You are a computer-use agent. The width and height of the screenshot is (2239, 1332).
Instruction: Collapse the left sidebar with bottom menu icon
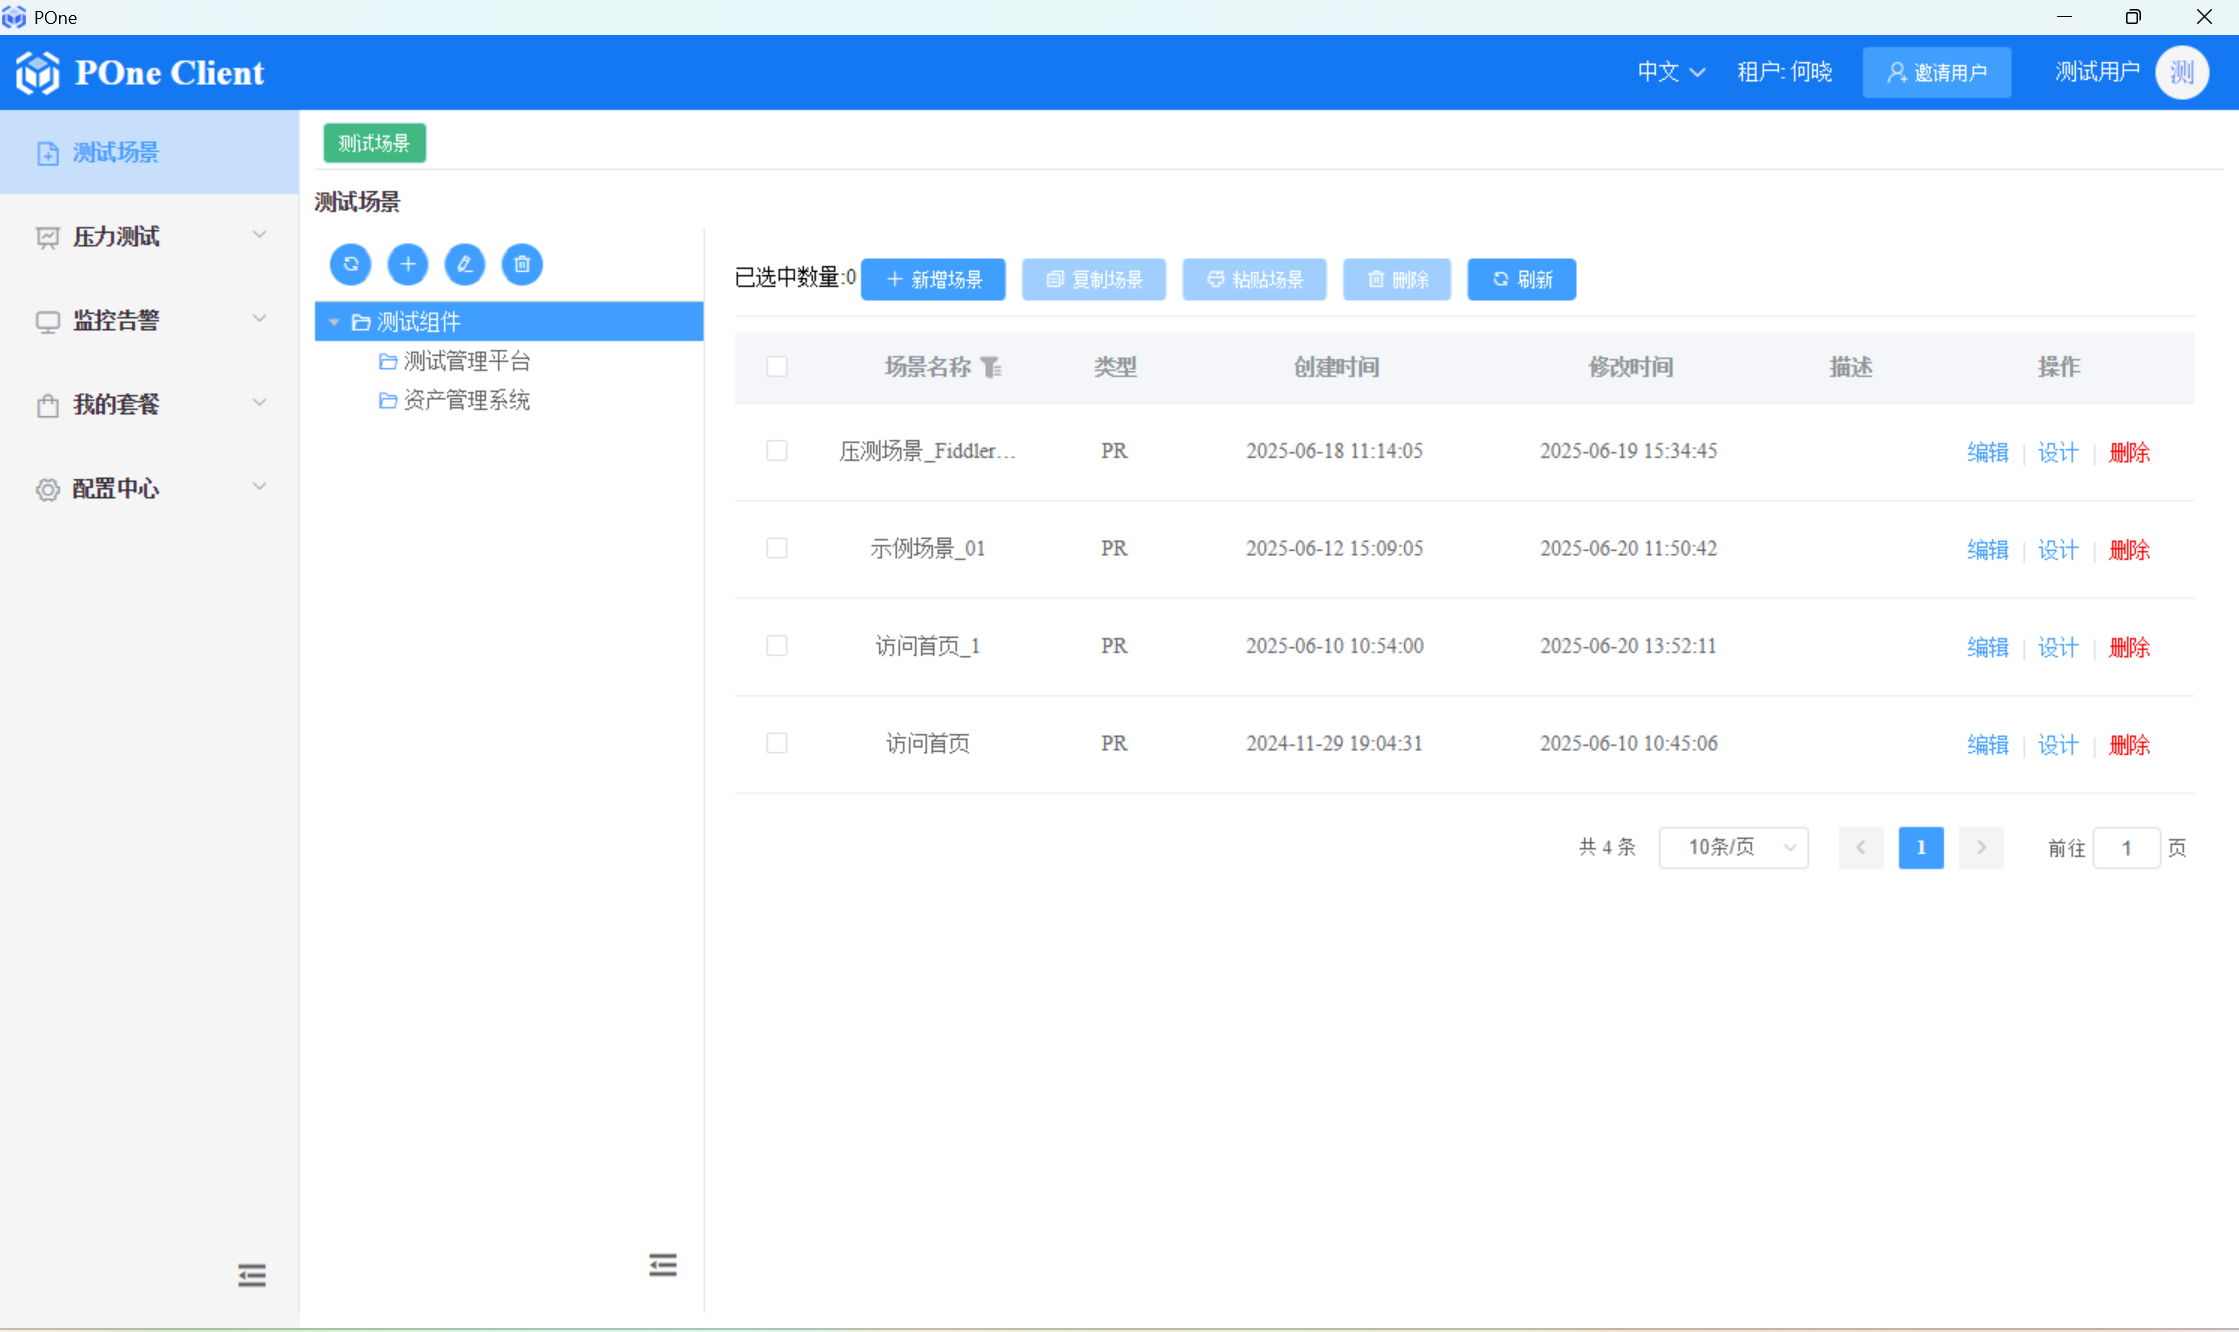pyautogui.click(x=252, y=1275)
